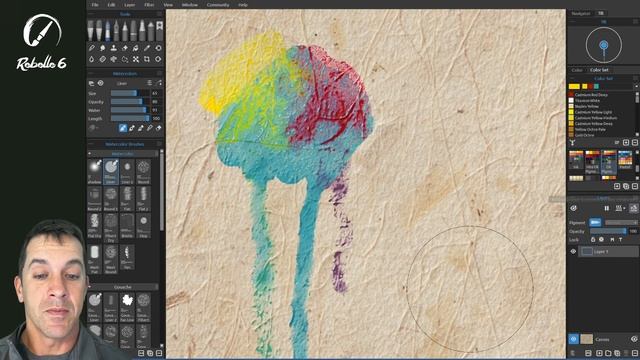Select the Favorites bookmark star tool
The height and width of the screenshot is (360, 640).
point(160,30)
